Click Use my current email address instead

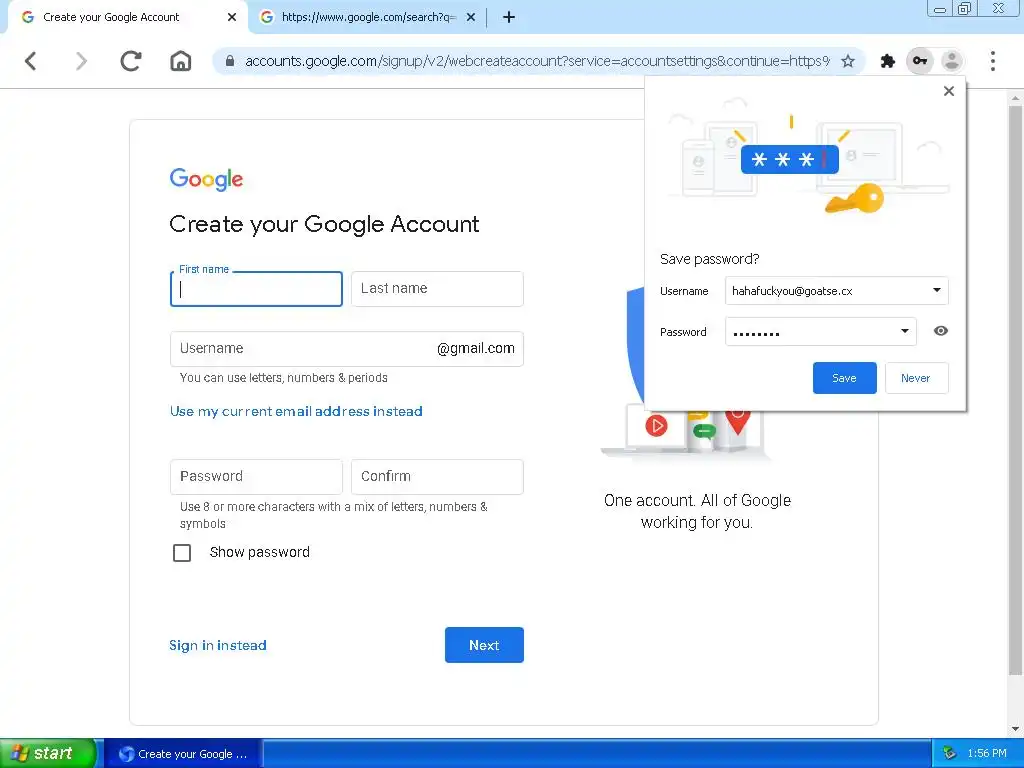tap(296, 411)
